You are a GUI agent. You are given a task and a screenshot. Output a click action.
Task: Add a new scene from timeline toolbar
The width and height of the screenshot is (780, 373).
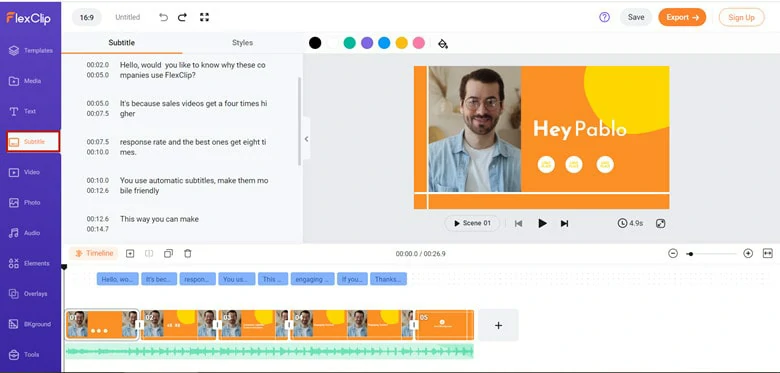tap(130, 254)
